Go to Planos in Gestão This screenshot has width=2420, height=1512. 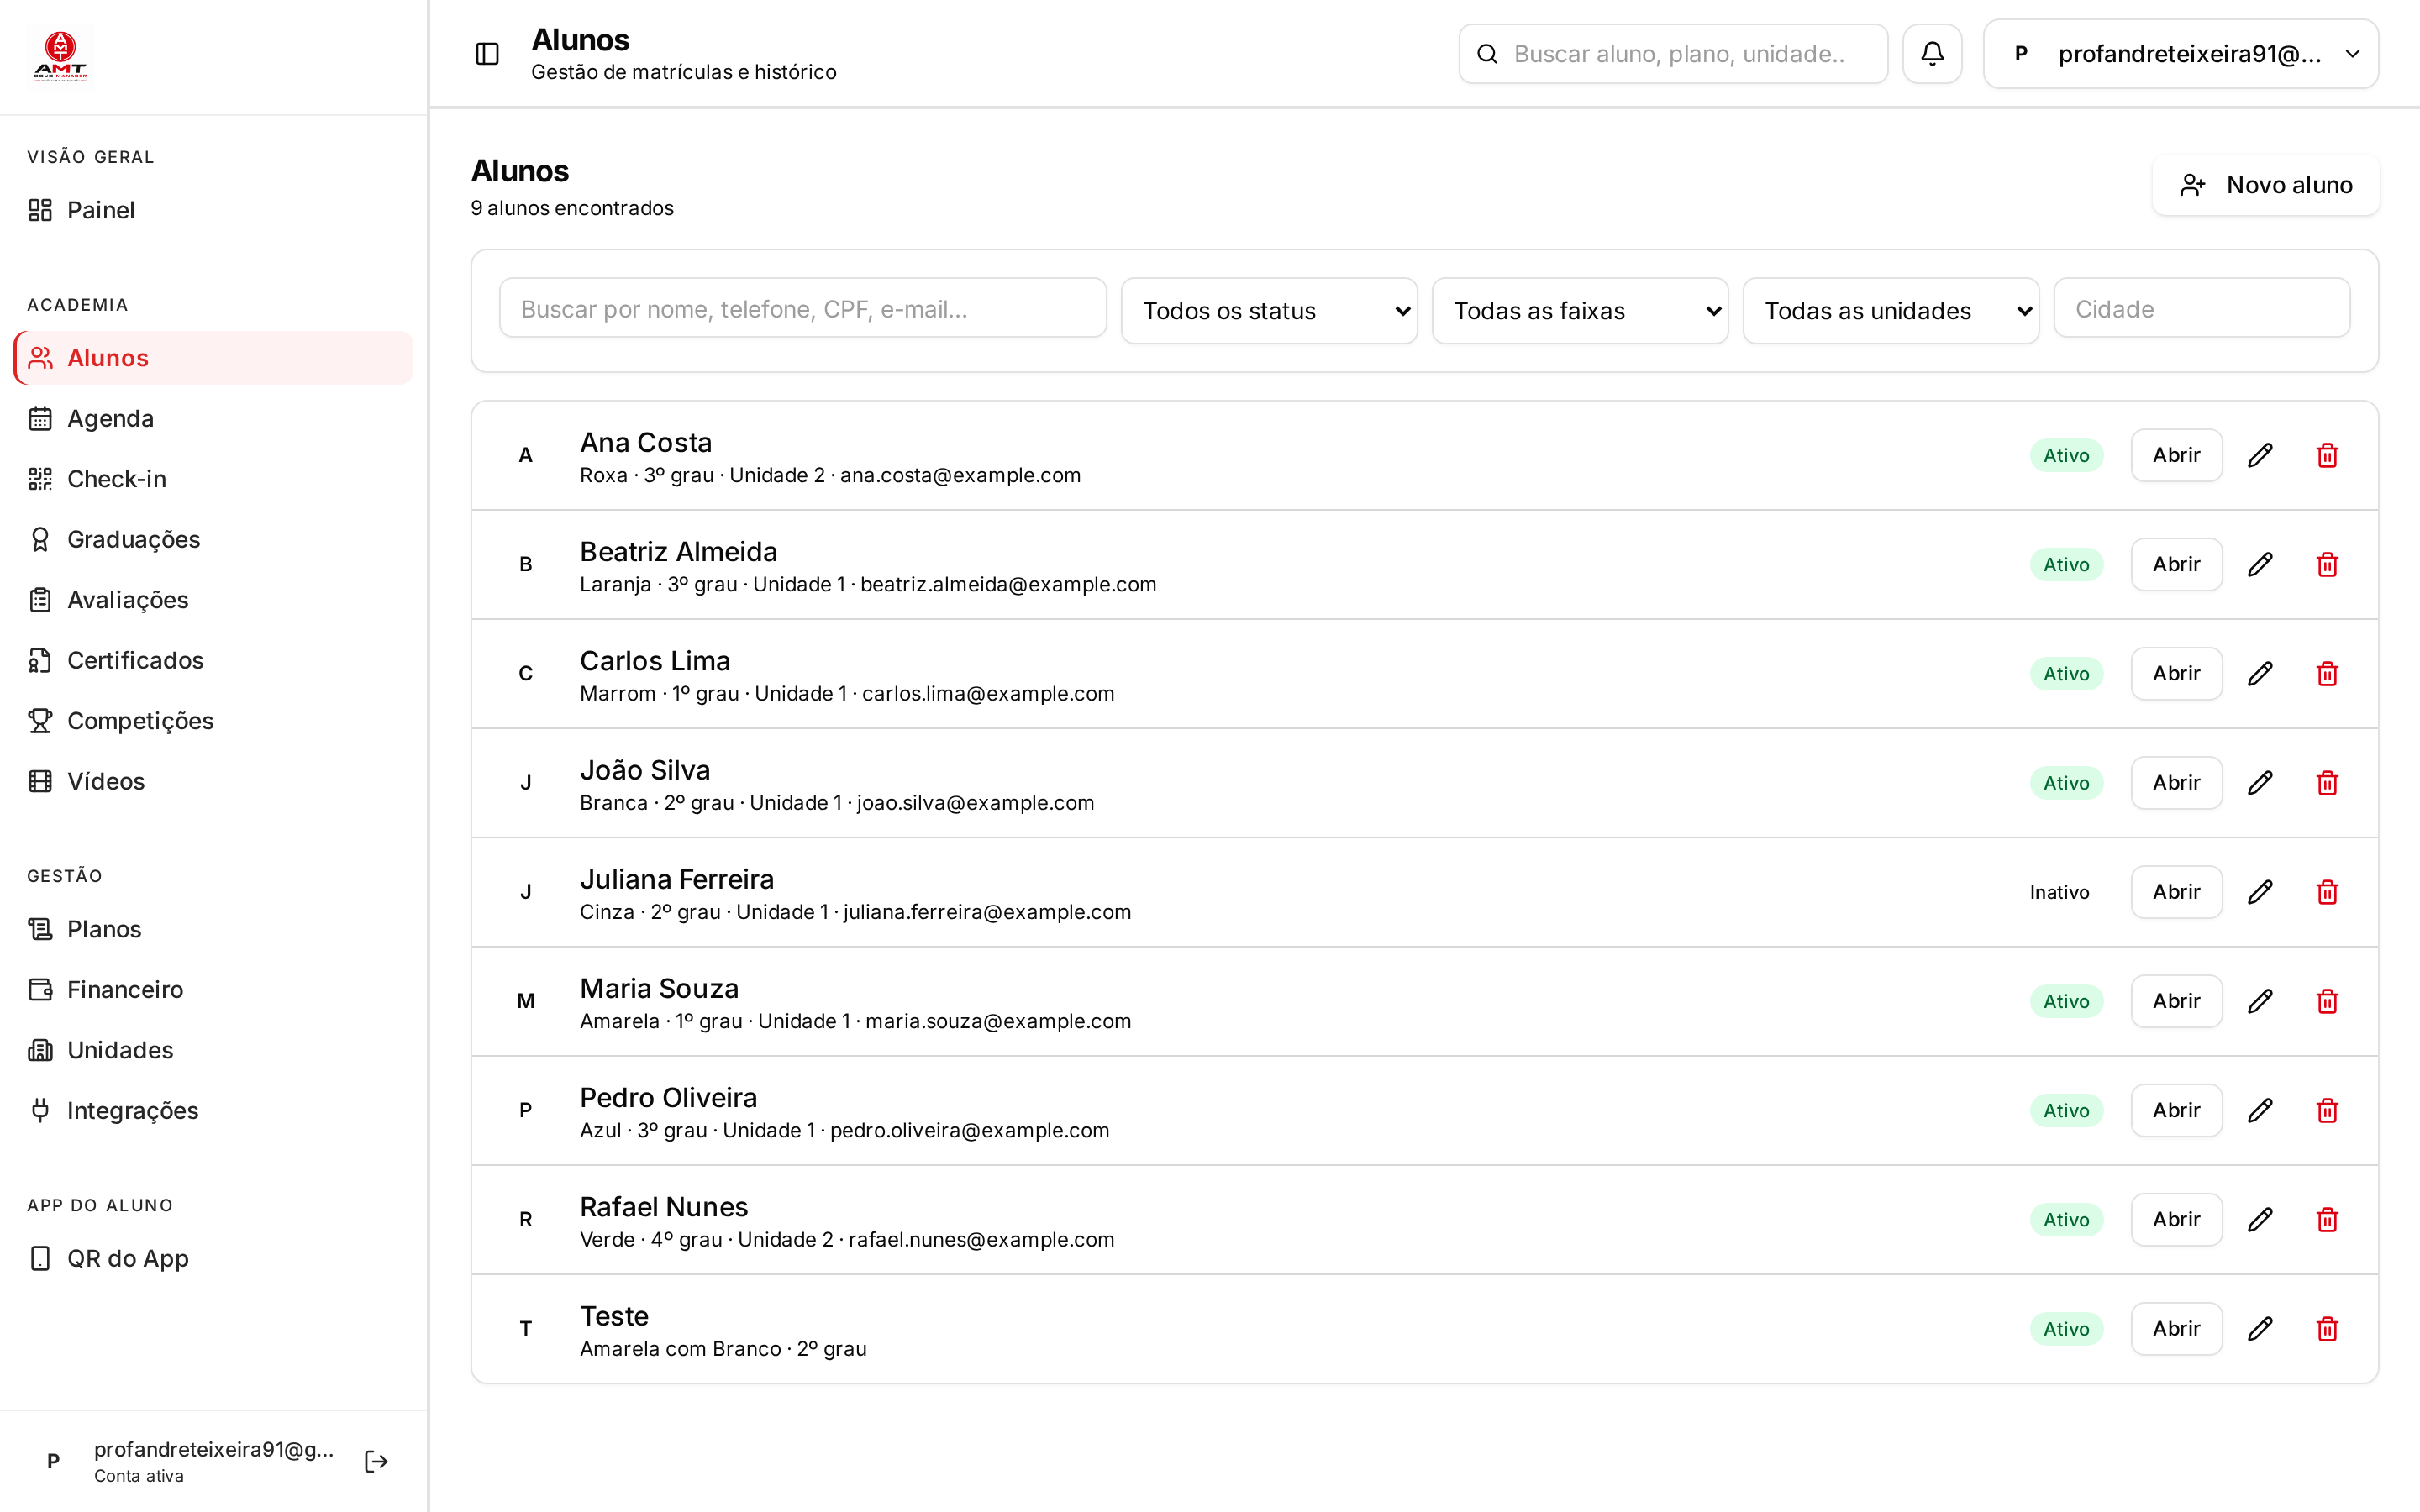tap(213, 929)
